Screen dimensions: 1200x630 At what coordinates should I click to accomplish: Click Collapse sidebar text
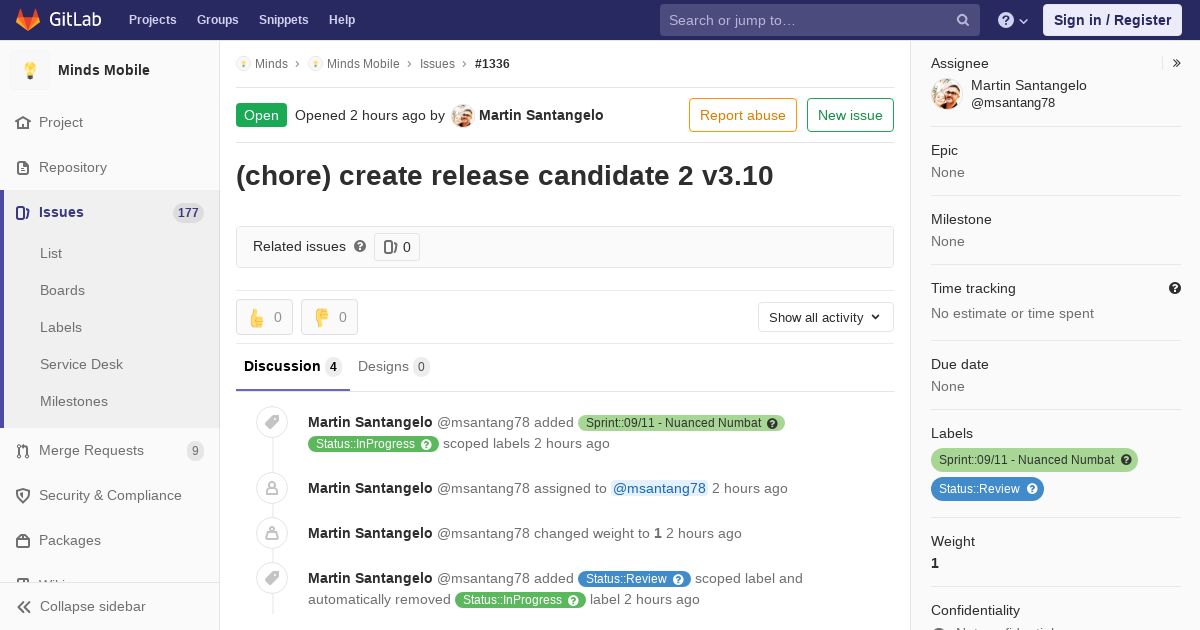click(x=93, y=607)
